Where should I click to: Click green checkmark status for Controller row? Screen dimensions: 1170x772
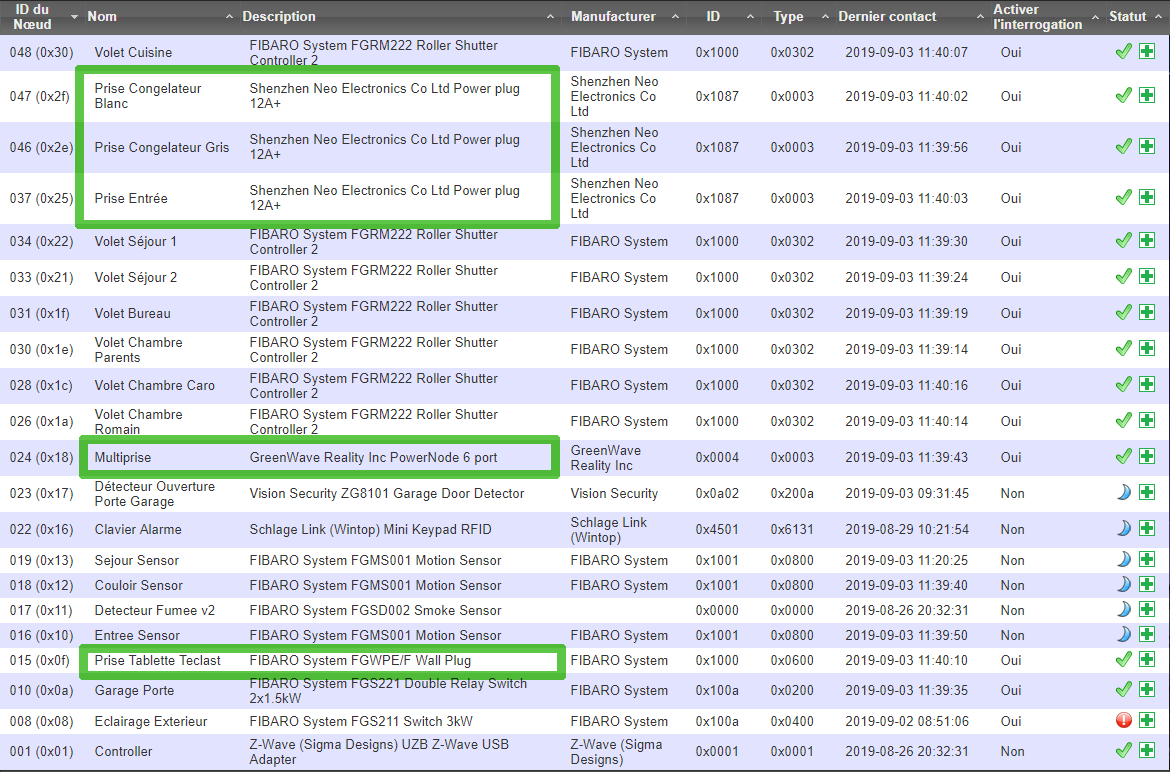[1123, 751]
